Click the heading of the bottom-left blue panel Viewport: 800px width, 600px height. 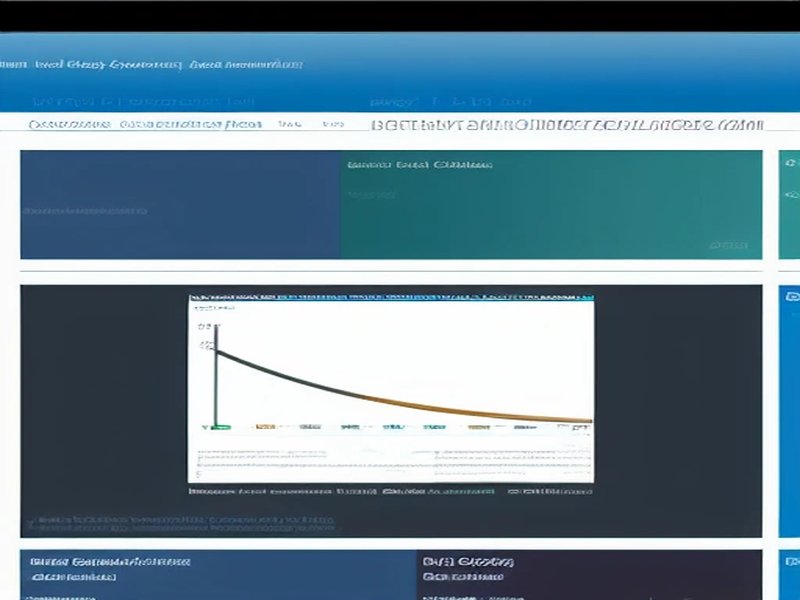[110, 562]
